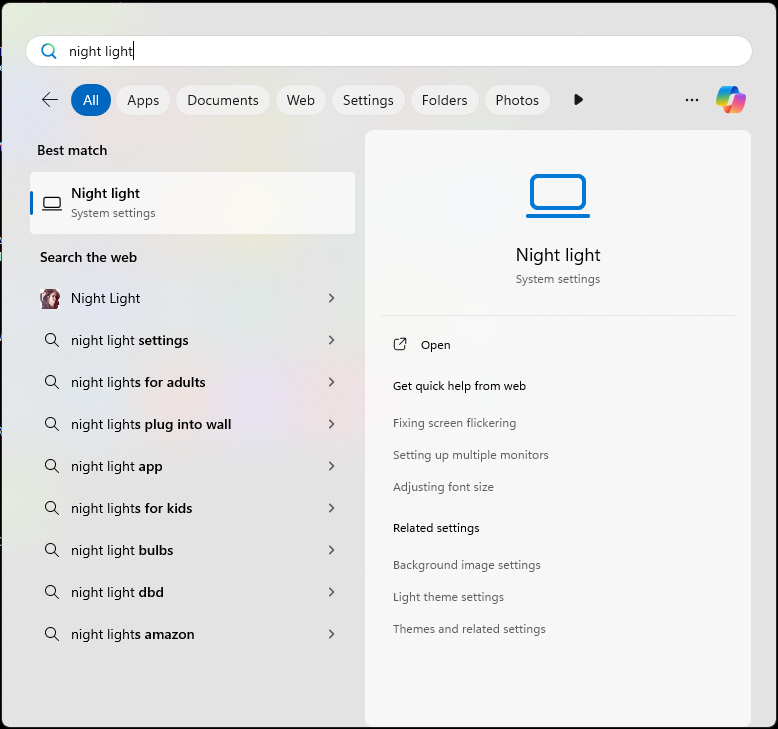
Task: Click the large Night light laptop icon
Action: (x=558, y=195)
